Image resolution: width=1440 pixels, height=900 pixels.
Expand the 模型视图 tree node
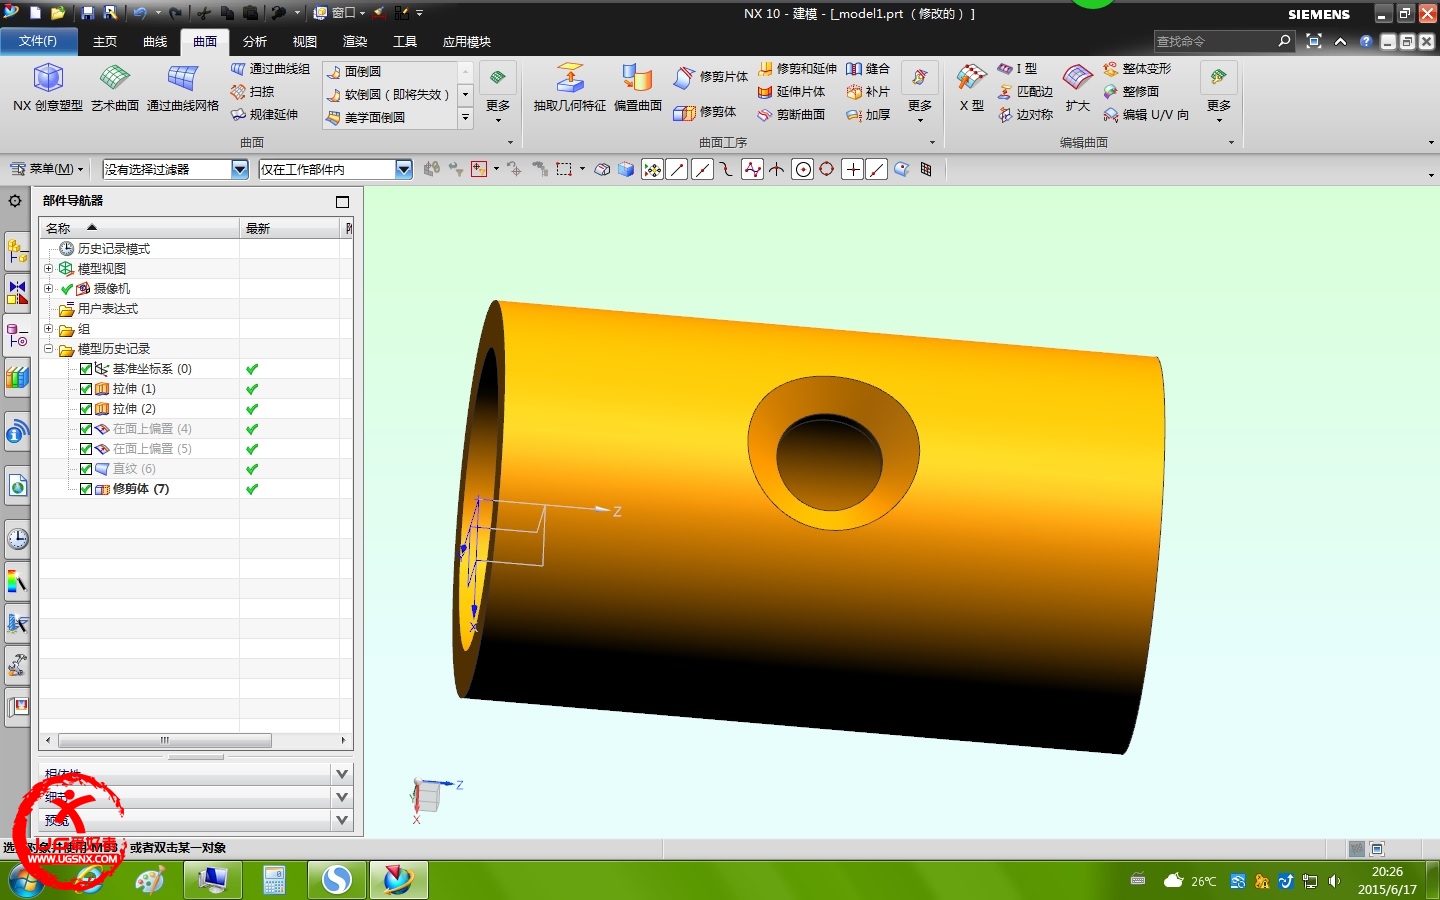[48, 269]
